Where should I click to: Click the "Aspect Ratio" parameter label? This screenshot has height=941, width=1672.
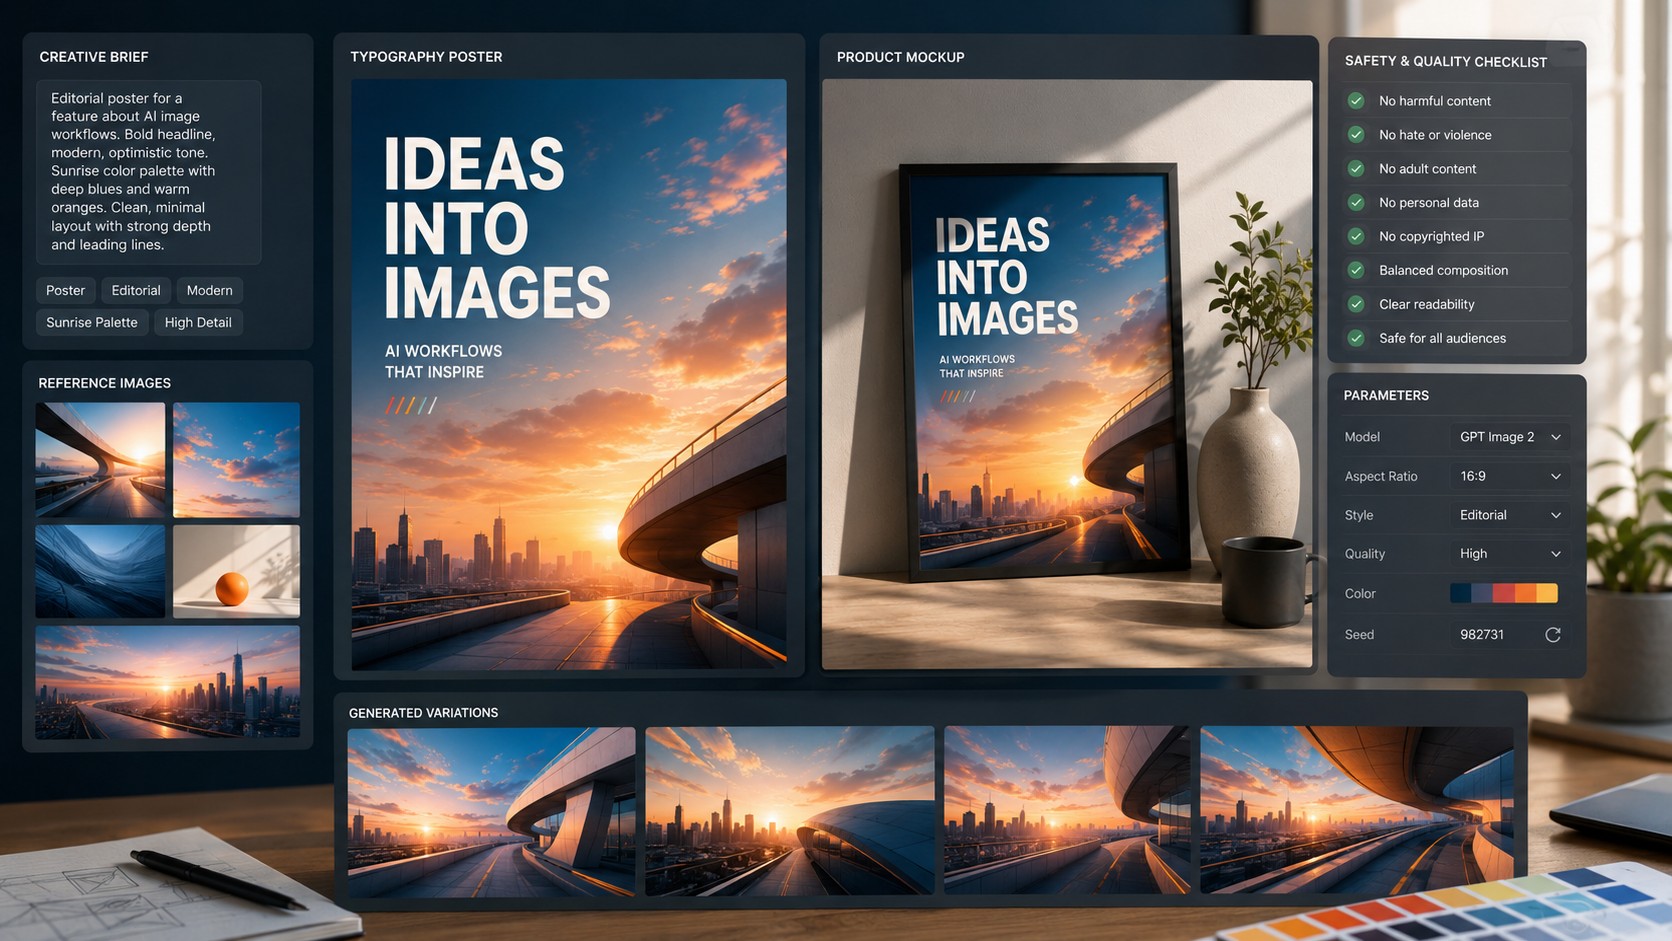coord(1381,476)
